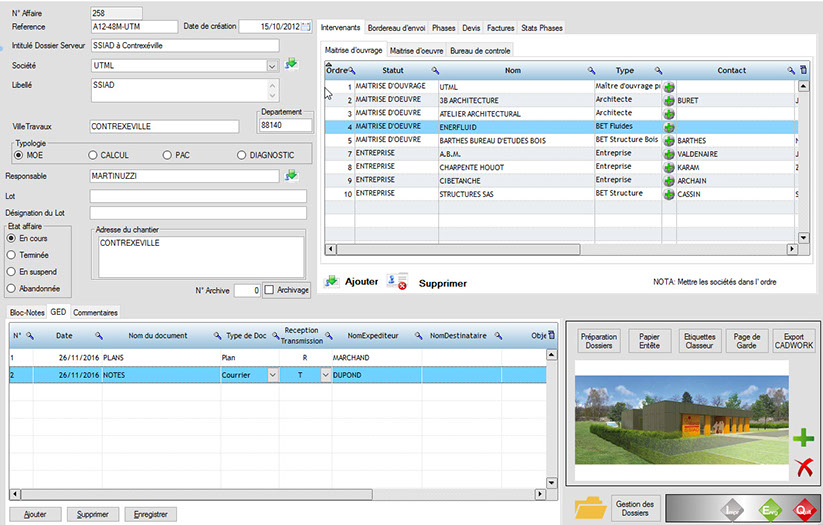Open the Date de création calendar picker
Screen dimensions: 823x525
pyautogui.click(x=306, y=26)
